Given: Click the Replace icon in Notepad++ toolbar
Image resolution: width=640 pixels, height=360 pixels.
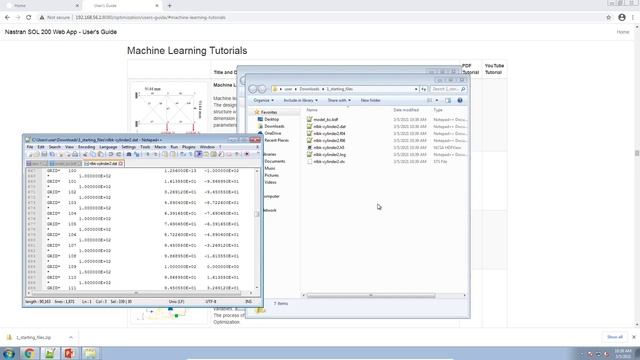Looking at the screenshot, I should point(136,154).
